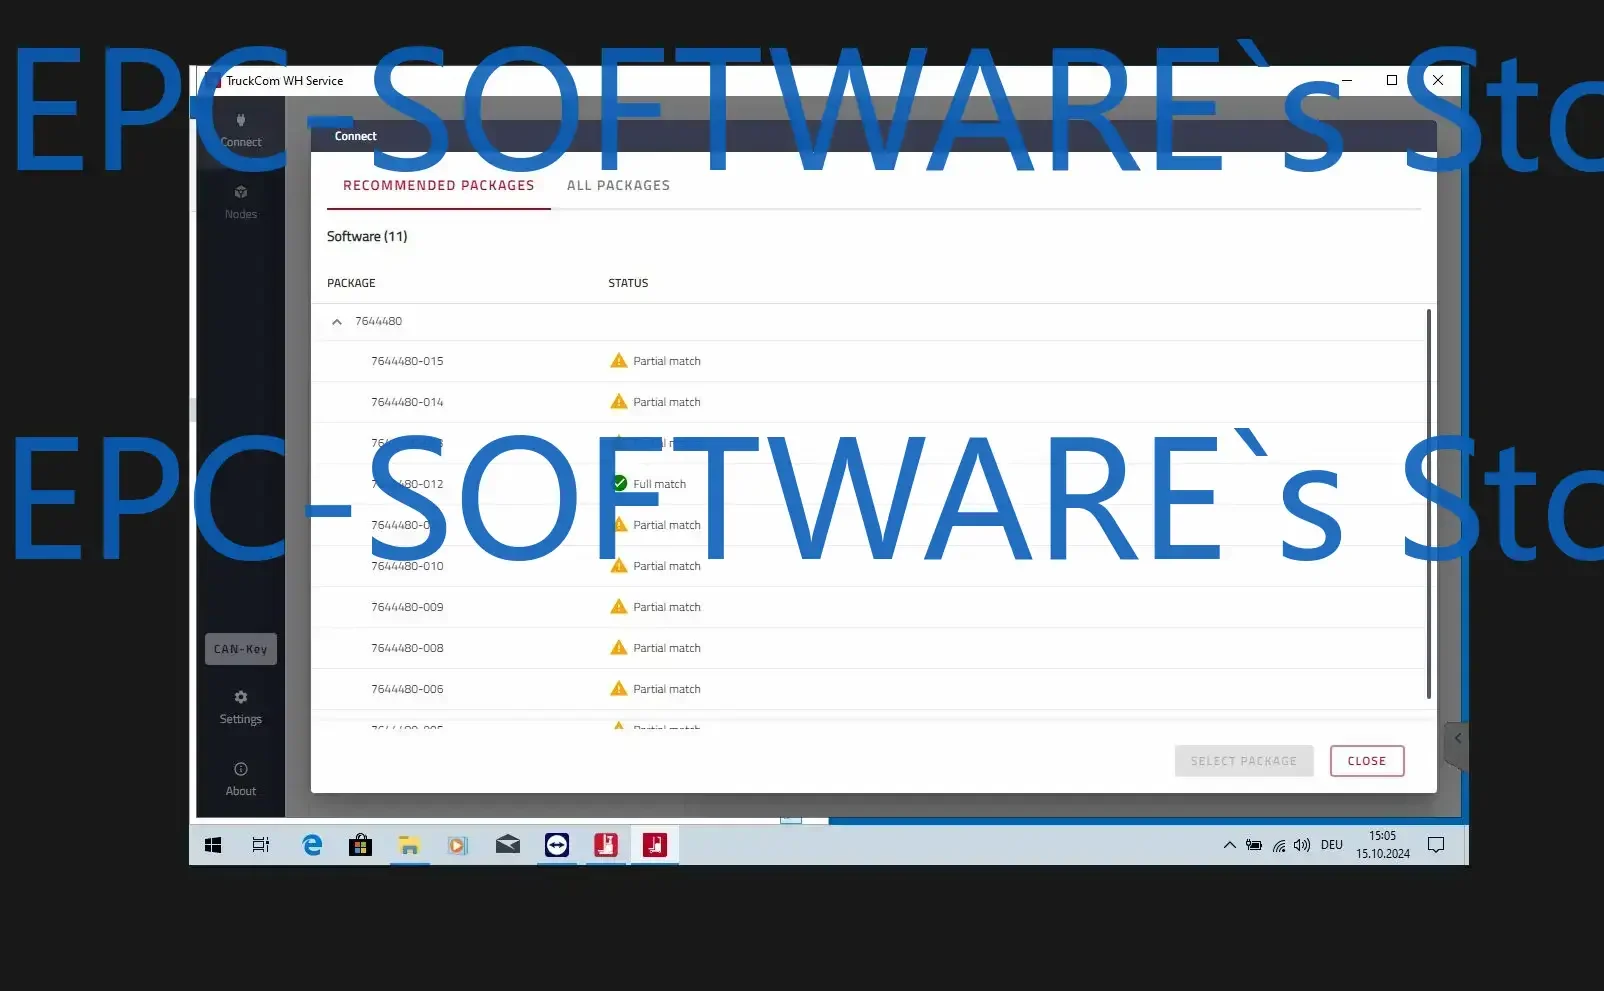Click the red forklift icon beside TeamViewer
The height and width of the screenshot is (991, 1604).
[x=606, y=845]
